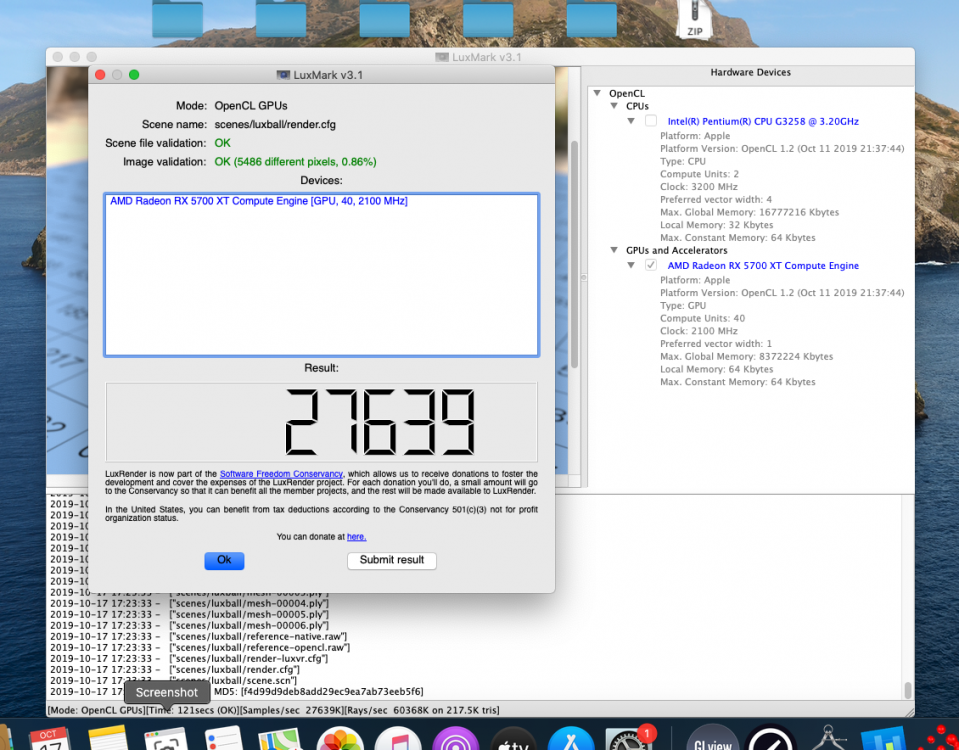The image size is (959, 750).
Task: Select 'Local Memory: 64 Kbytes' row
Action: point(716,369)
